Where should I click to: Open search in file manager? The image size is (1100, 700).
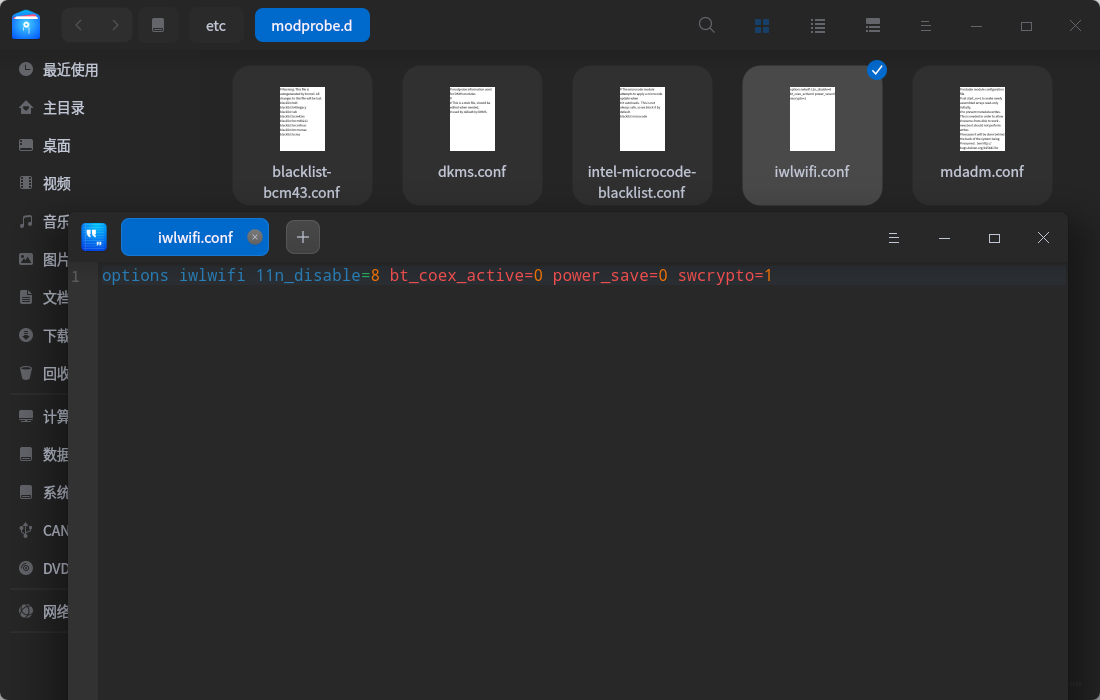[706, 25]
